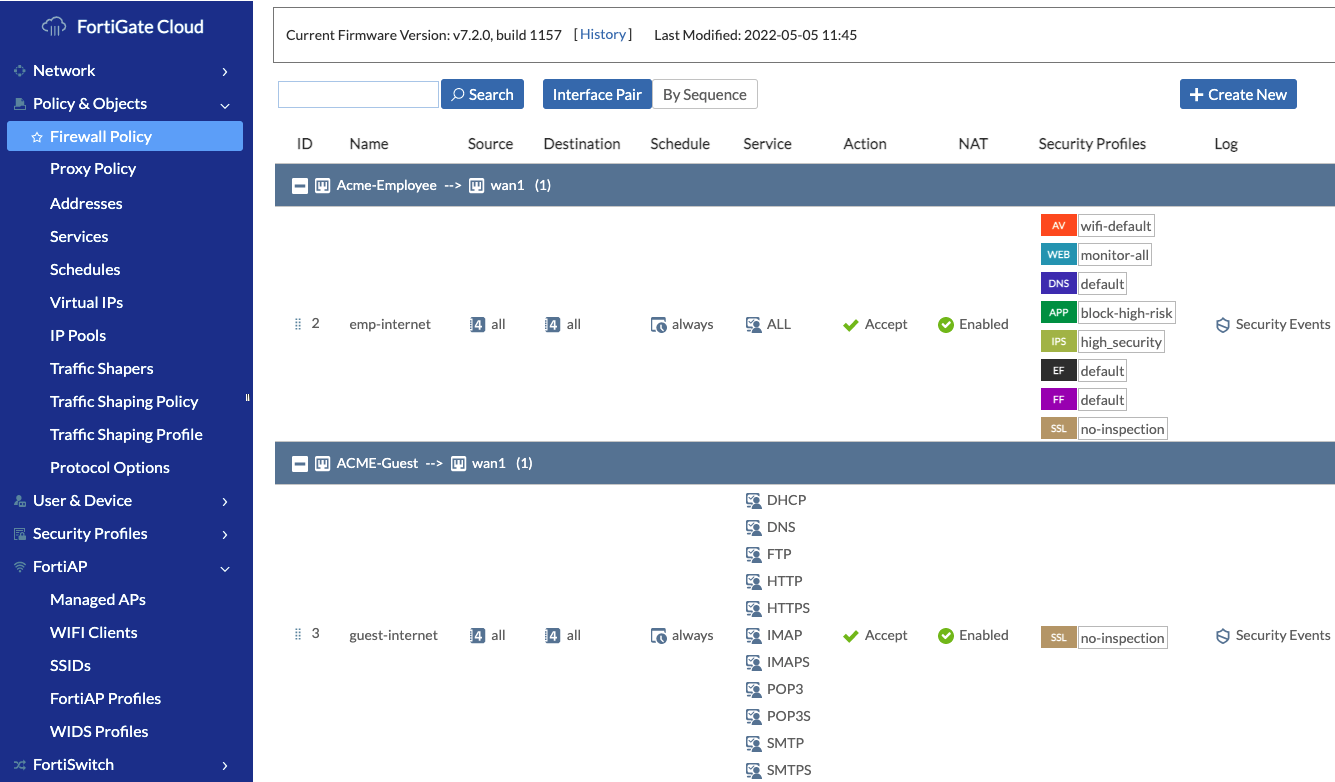
Task: Click the SSL badge in emp-internet row
Action: point(1058,429)
